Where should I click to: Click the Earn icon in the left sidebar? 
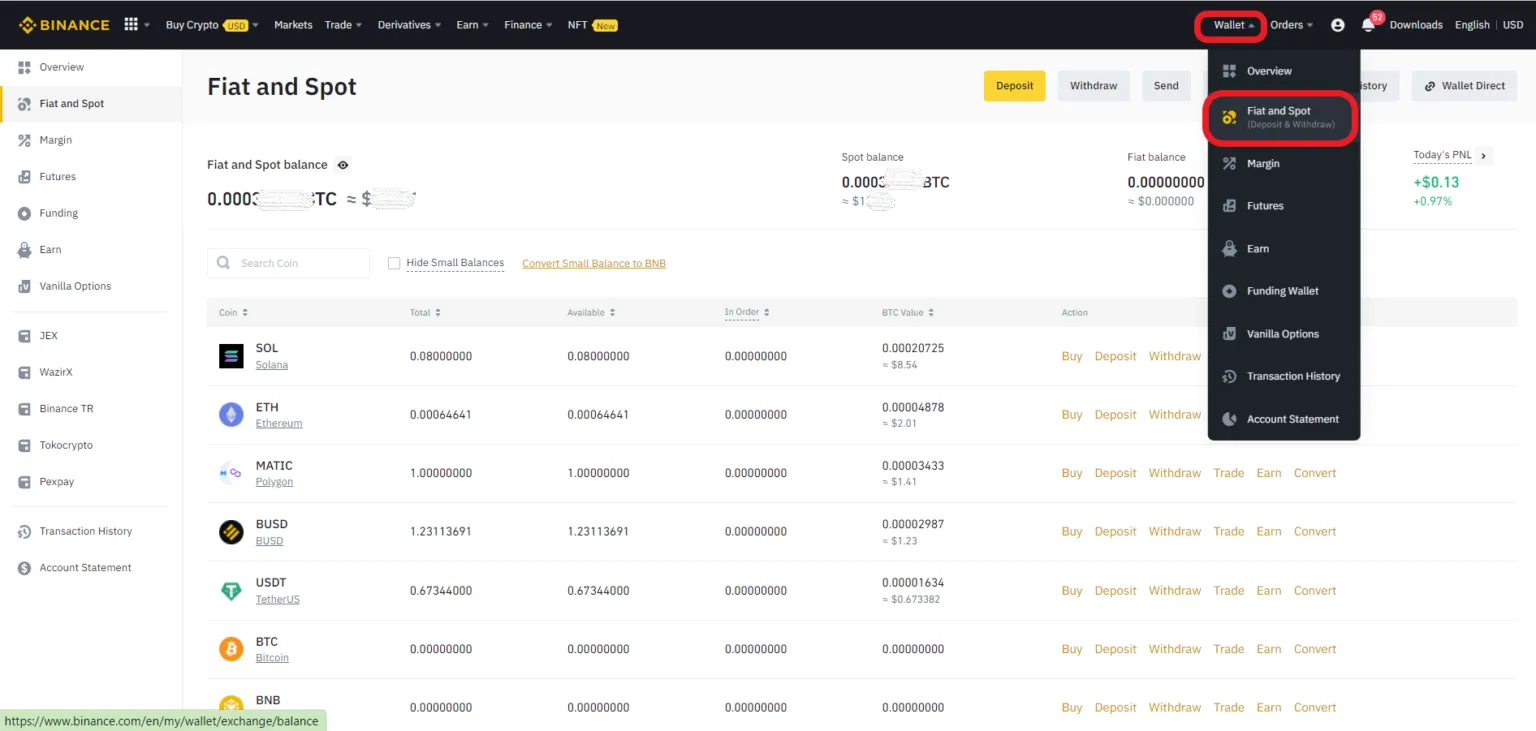point(25,250)
